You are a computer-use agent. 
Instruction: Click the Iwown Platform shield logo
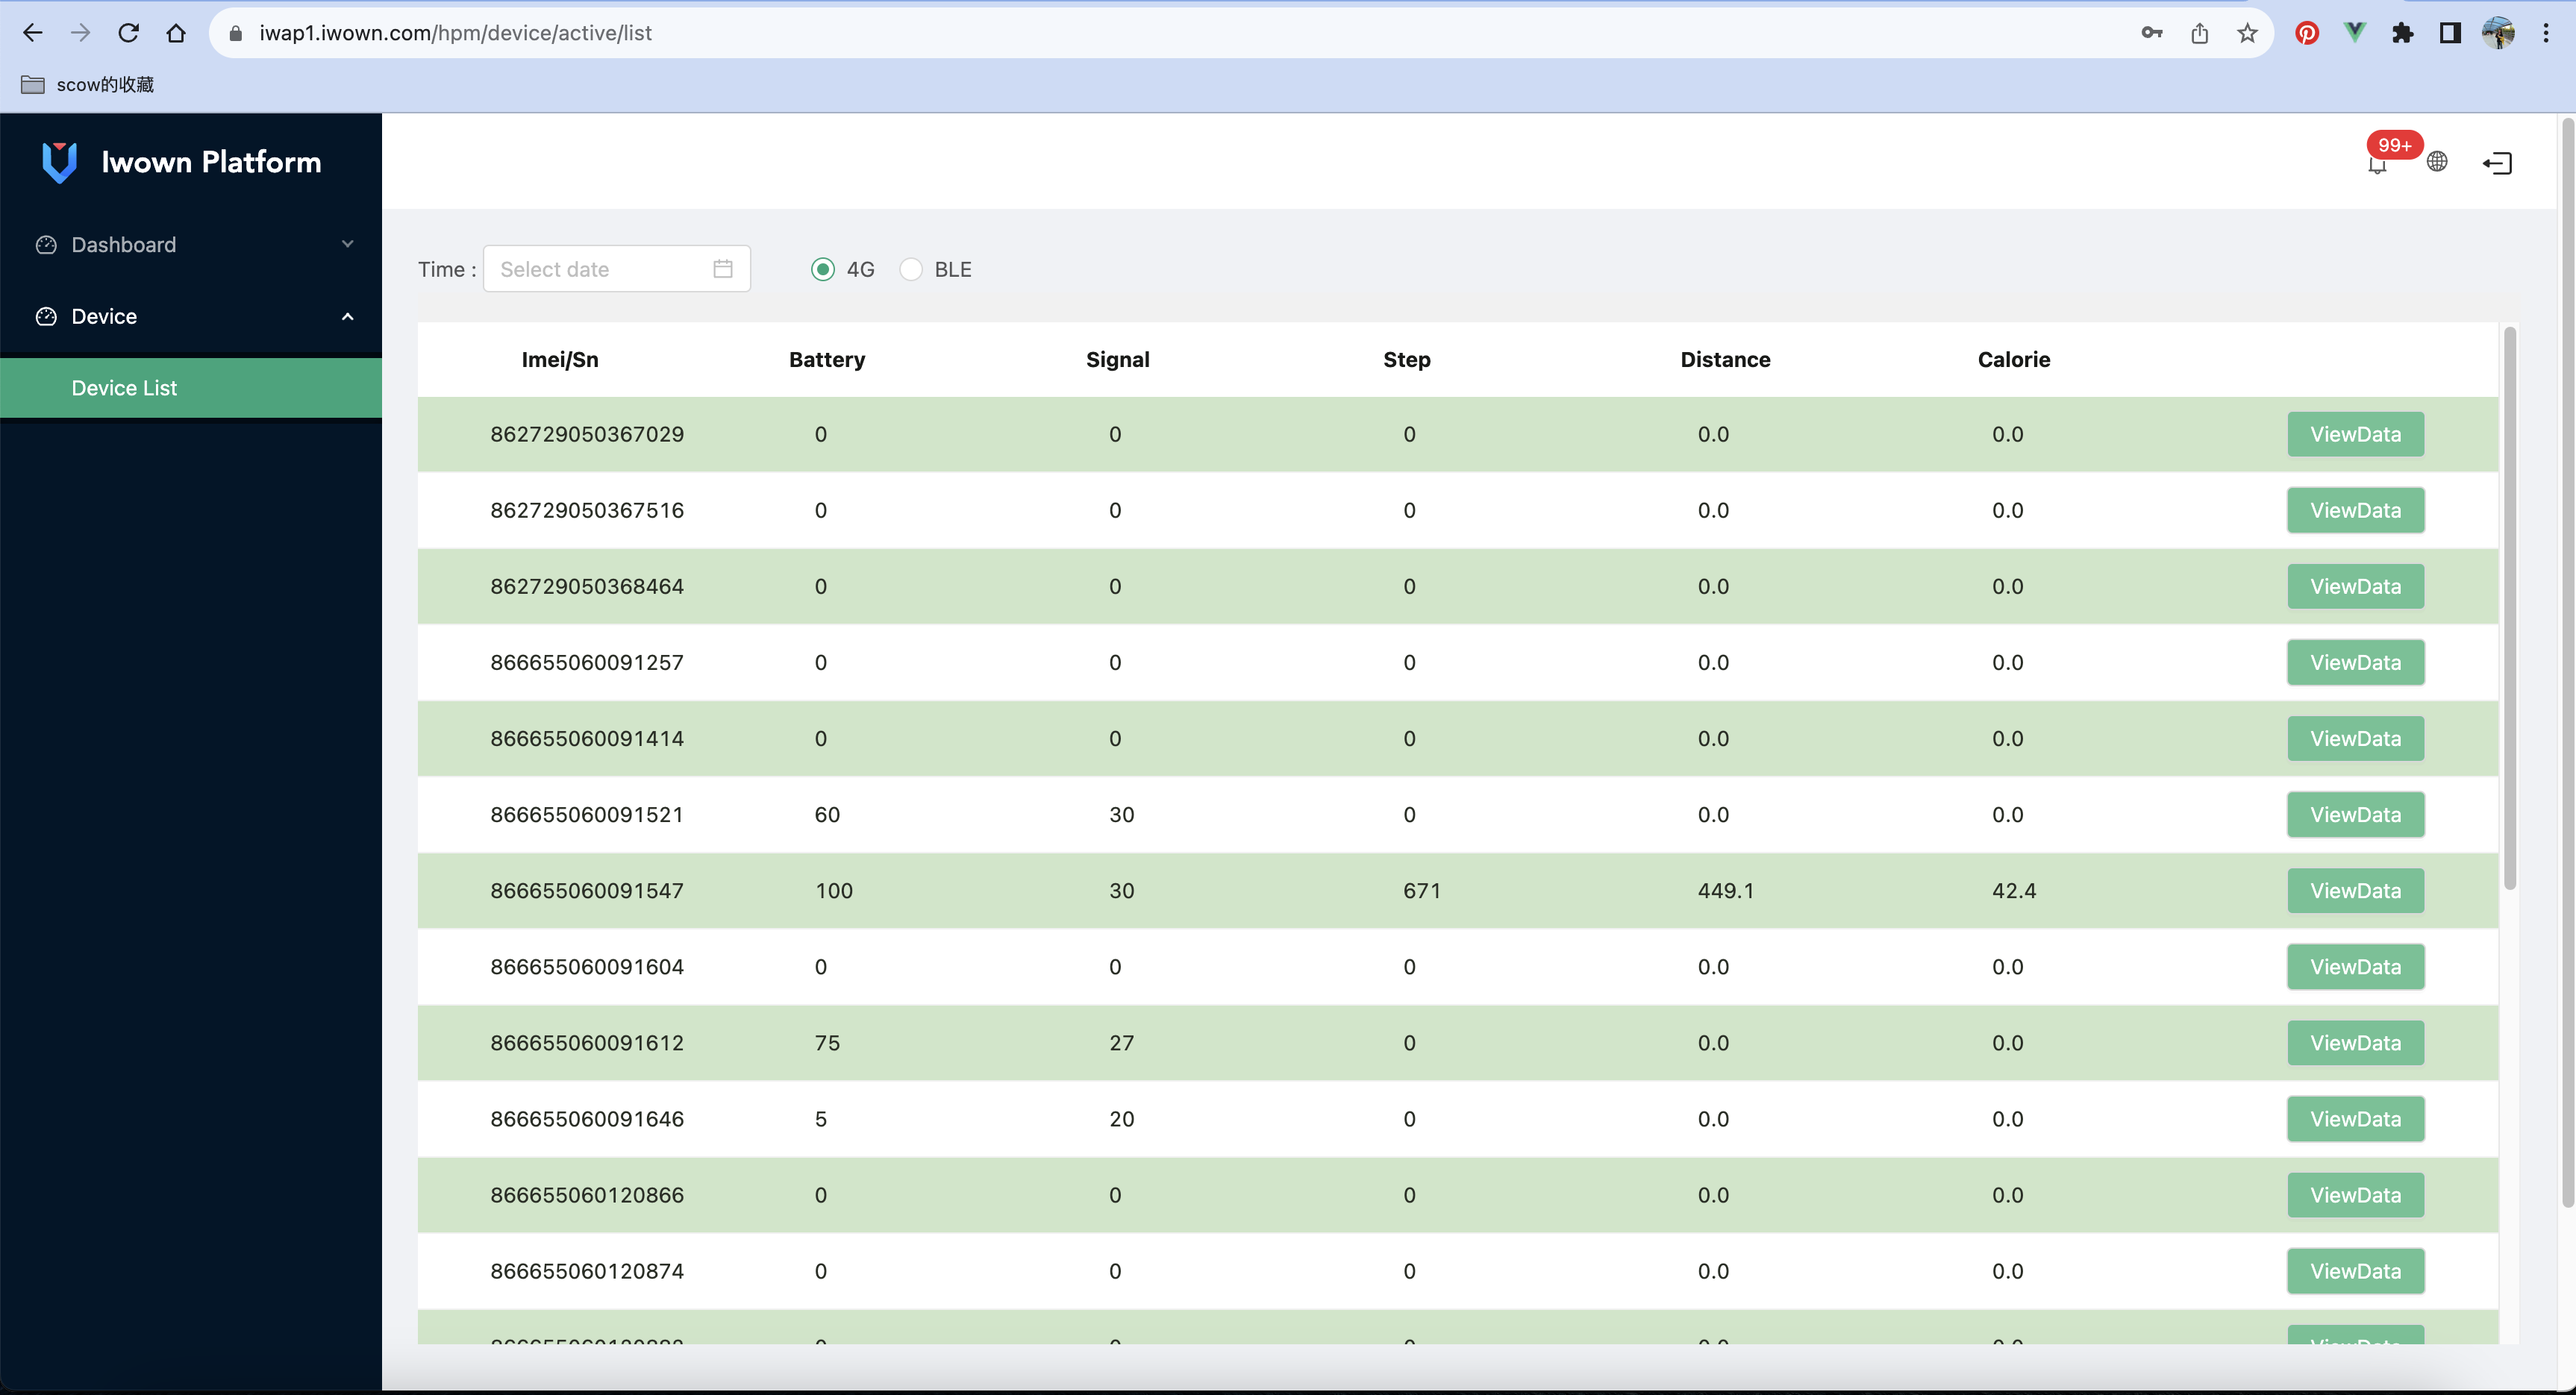tap(58, 161)
